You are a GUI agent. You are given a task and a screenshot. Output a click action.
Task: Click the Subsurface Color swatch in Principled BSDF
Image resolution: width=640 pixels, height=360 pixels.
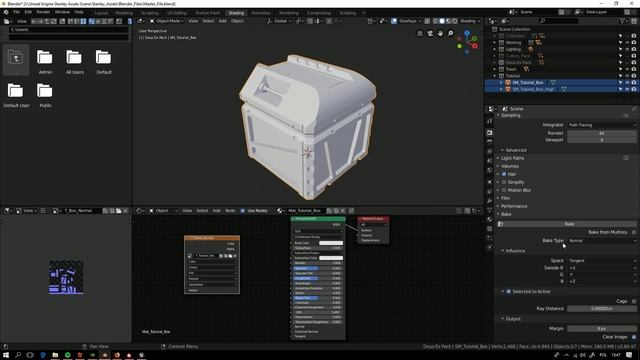point(331,258)
